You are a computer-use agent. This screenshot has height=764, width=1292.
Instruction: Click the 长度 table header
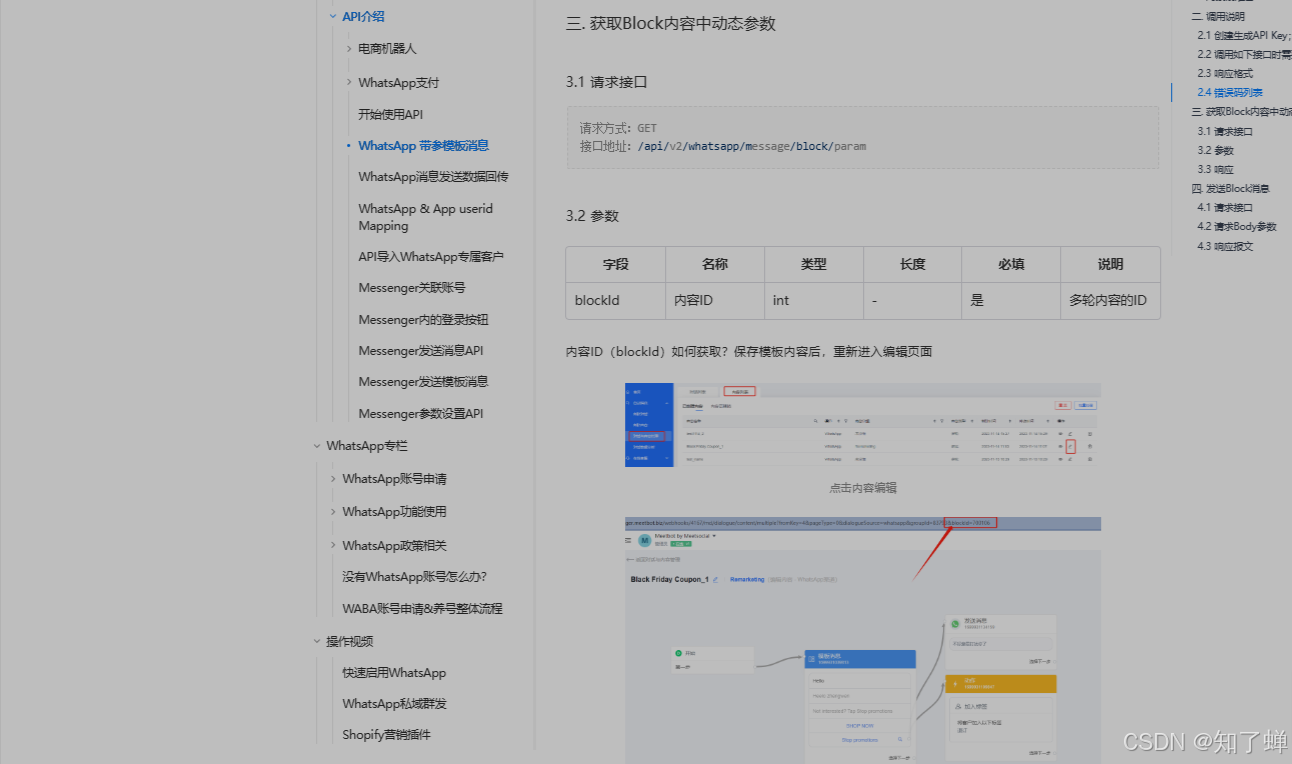[912, 265]
